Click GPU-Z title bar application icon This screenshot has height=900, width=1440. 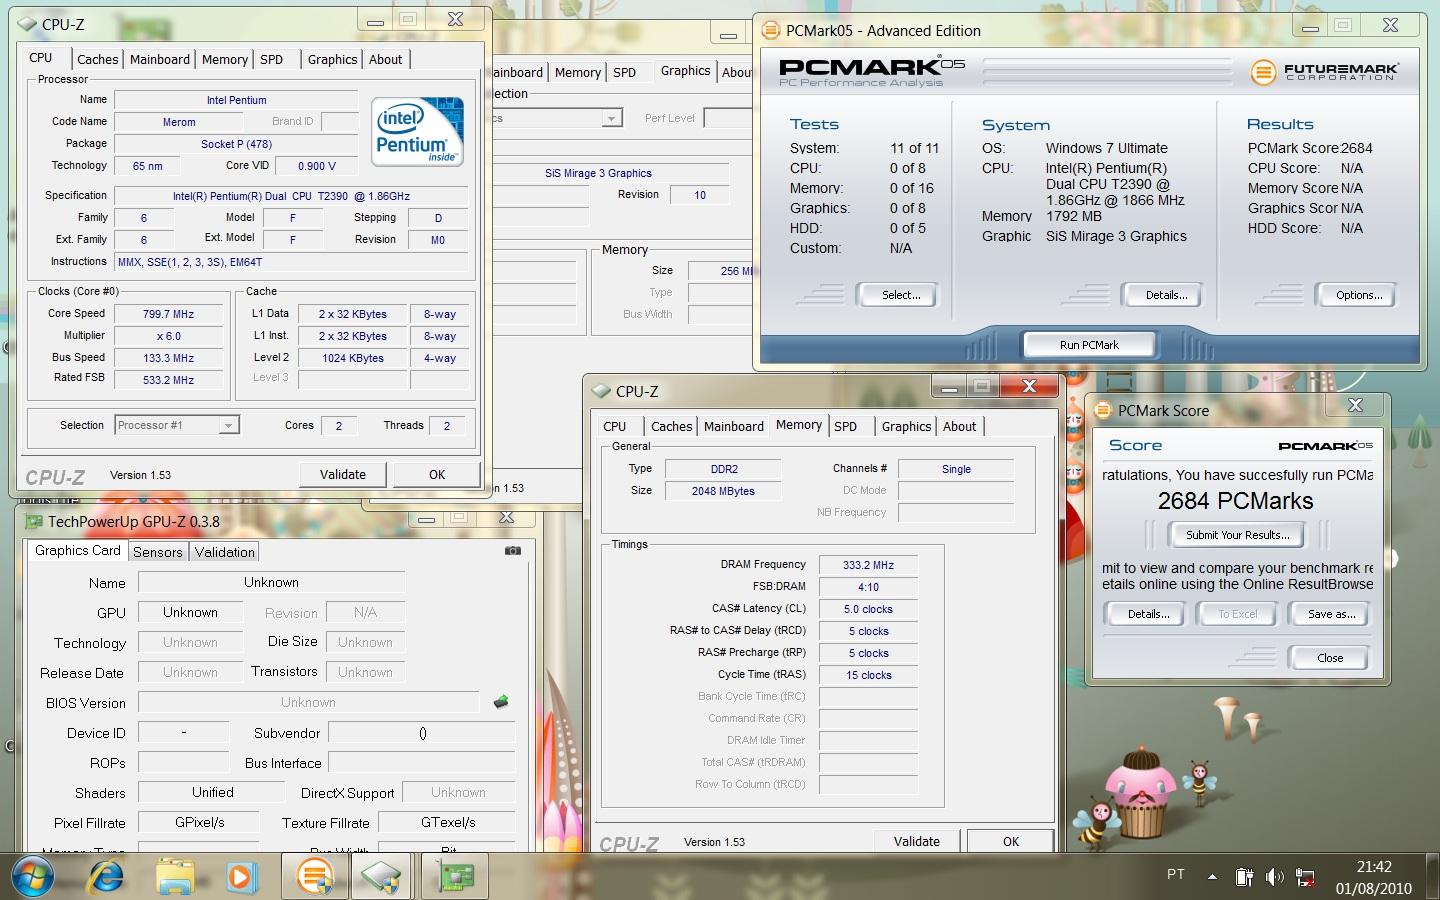(34, 521)
